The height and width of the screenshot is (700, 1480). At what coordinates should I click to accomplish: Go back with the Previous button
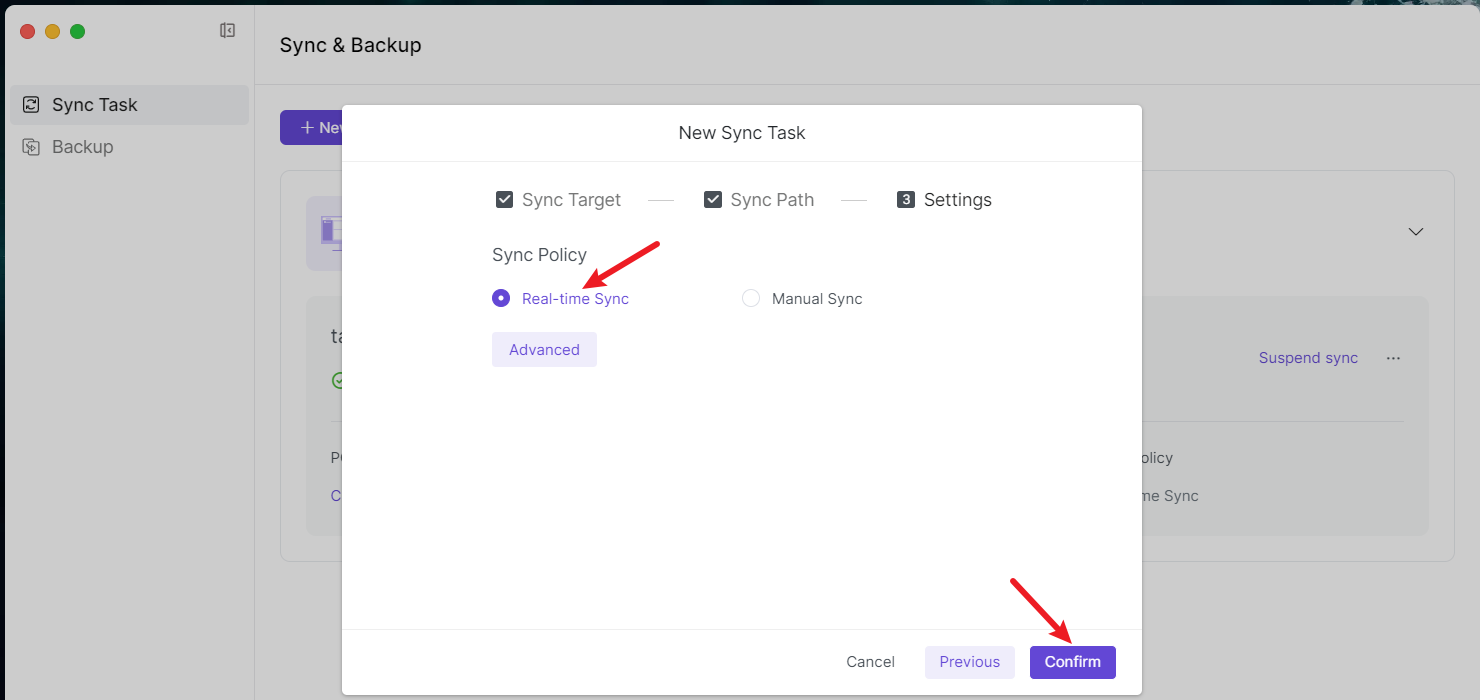click(x=969, y=662)
